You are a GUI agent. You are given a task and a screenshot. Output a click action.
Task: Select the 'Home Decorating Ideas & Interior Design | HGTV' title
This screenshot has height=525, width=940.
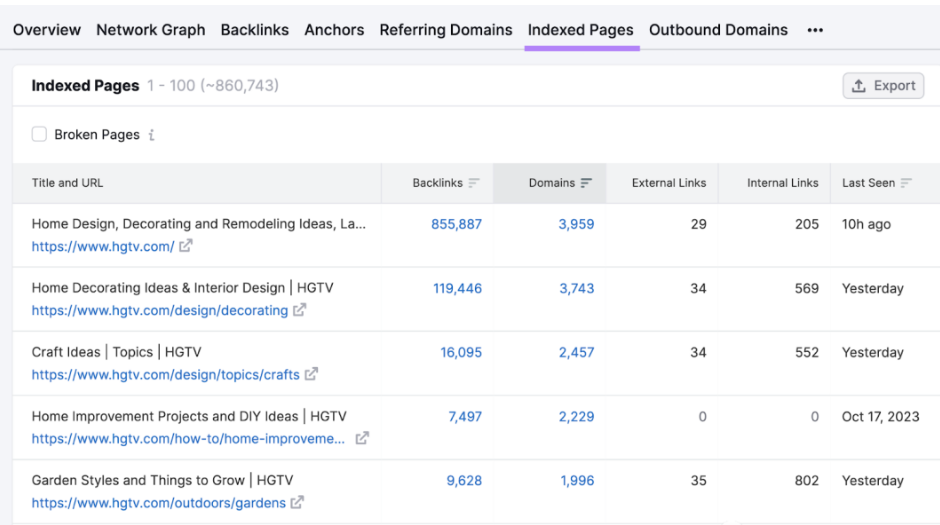pyautogui.click(x=182, y=288)
